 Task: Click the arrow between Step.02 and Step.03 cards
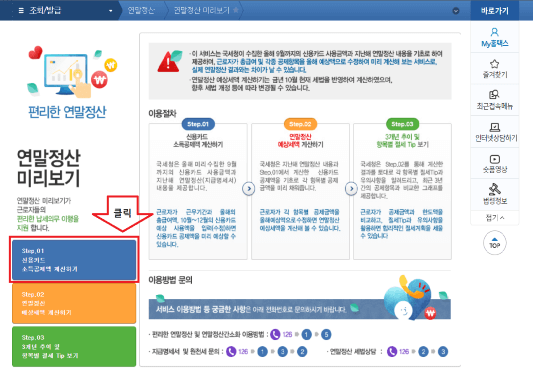click(x=351, y=188)
